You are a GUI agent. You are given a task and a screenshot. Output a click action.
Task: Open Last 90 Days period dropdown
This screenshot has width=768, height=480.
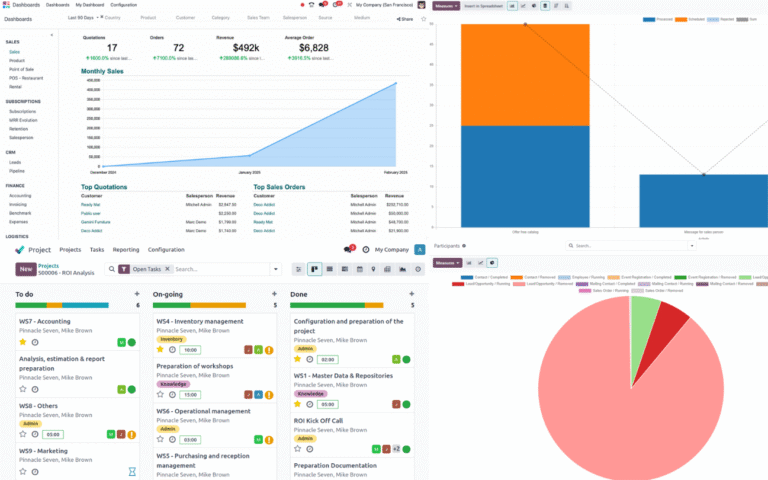(x=82, y=18)
